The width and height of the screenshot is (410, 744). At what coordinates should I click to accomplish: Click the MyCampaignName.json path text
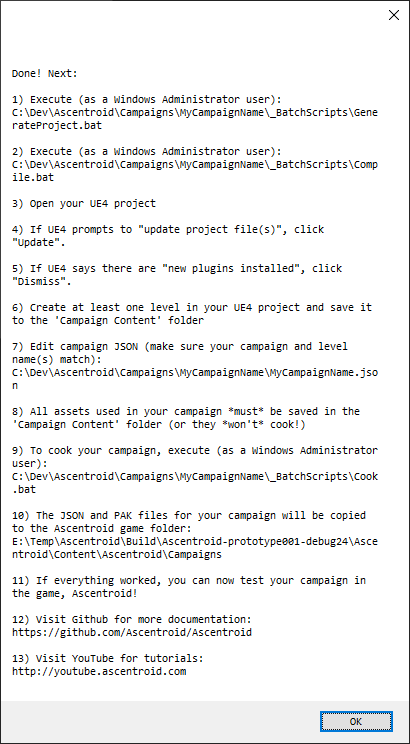pyautogui.click(x=195, y=379)
